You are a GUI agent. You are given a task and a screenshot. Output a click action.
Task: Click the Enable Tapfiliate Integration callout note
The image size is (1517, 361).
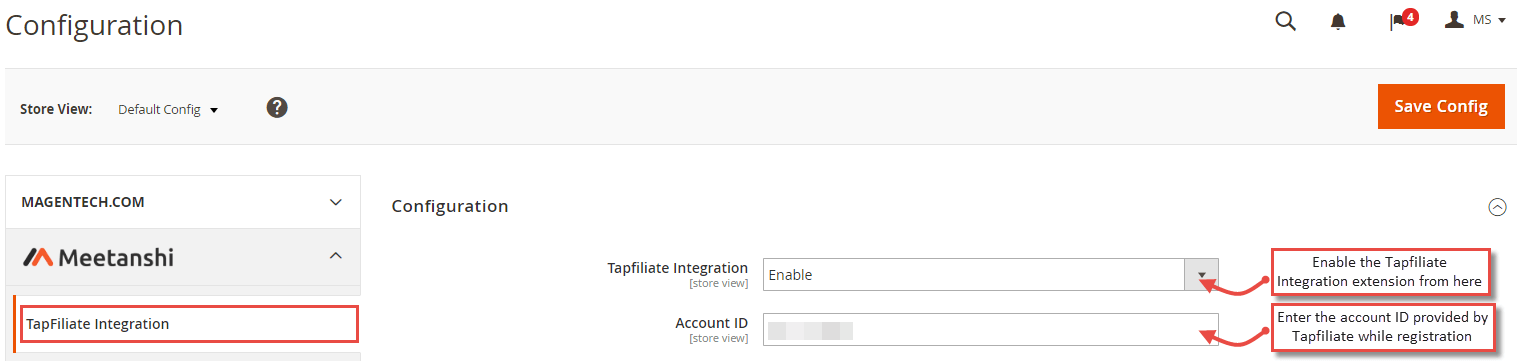point(1382,272)
